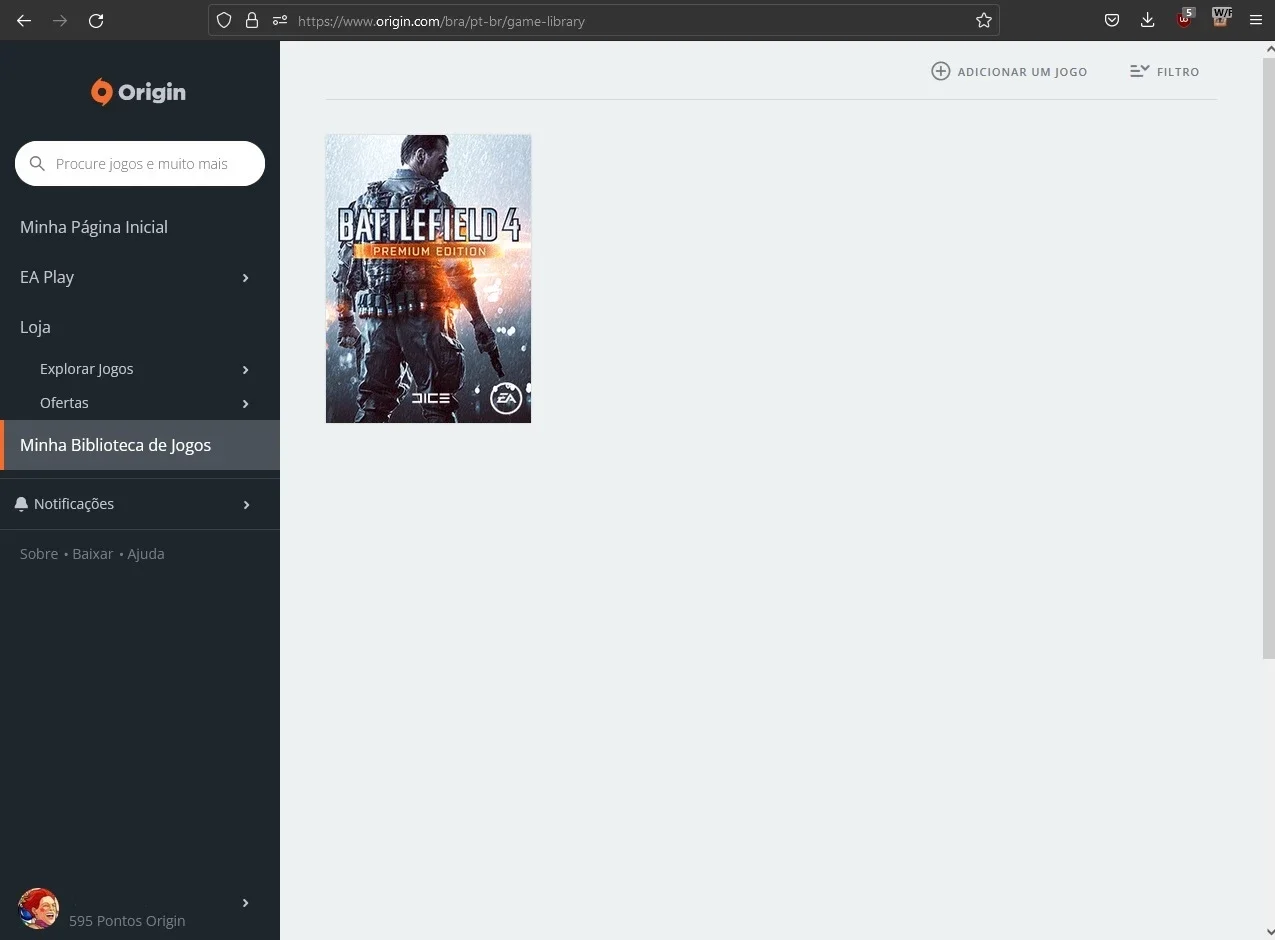Click the user avatar picture
Screen dimensions: 1275x940
(39, 908)
